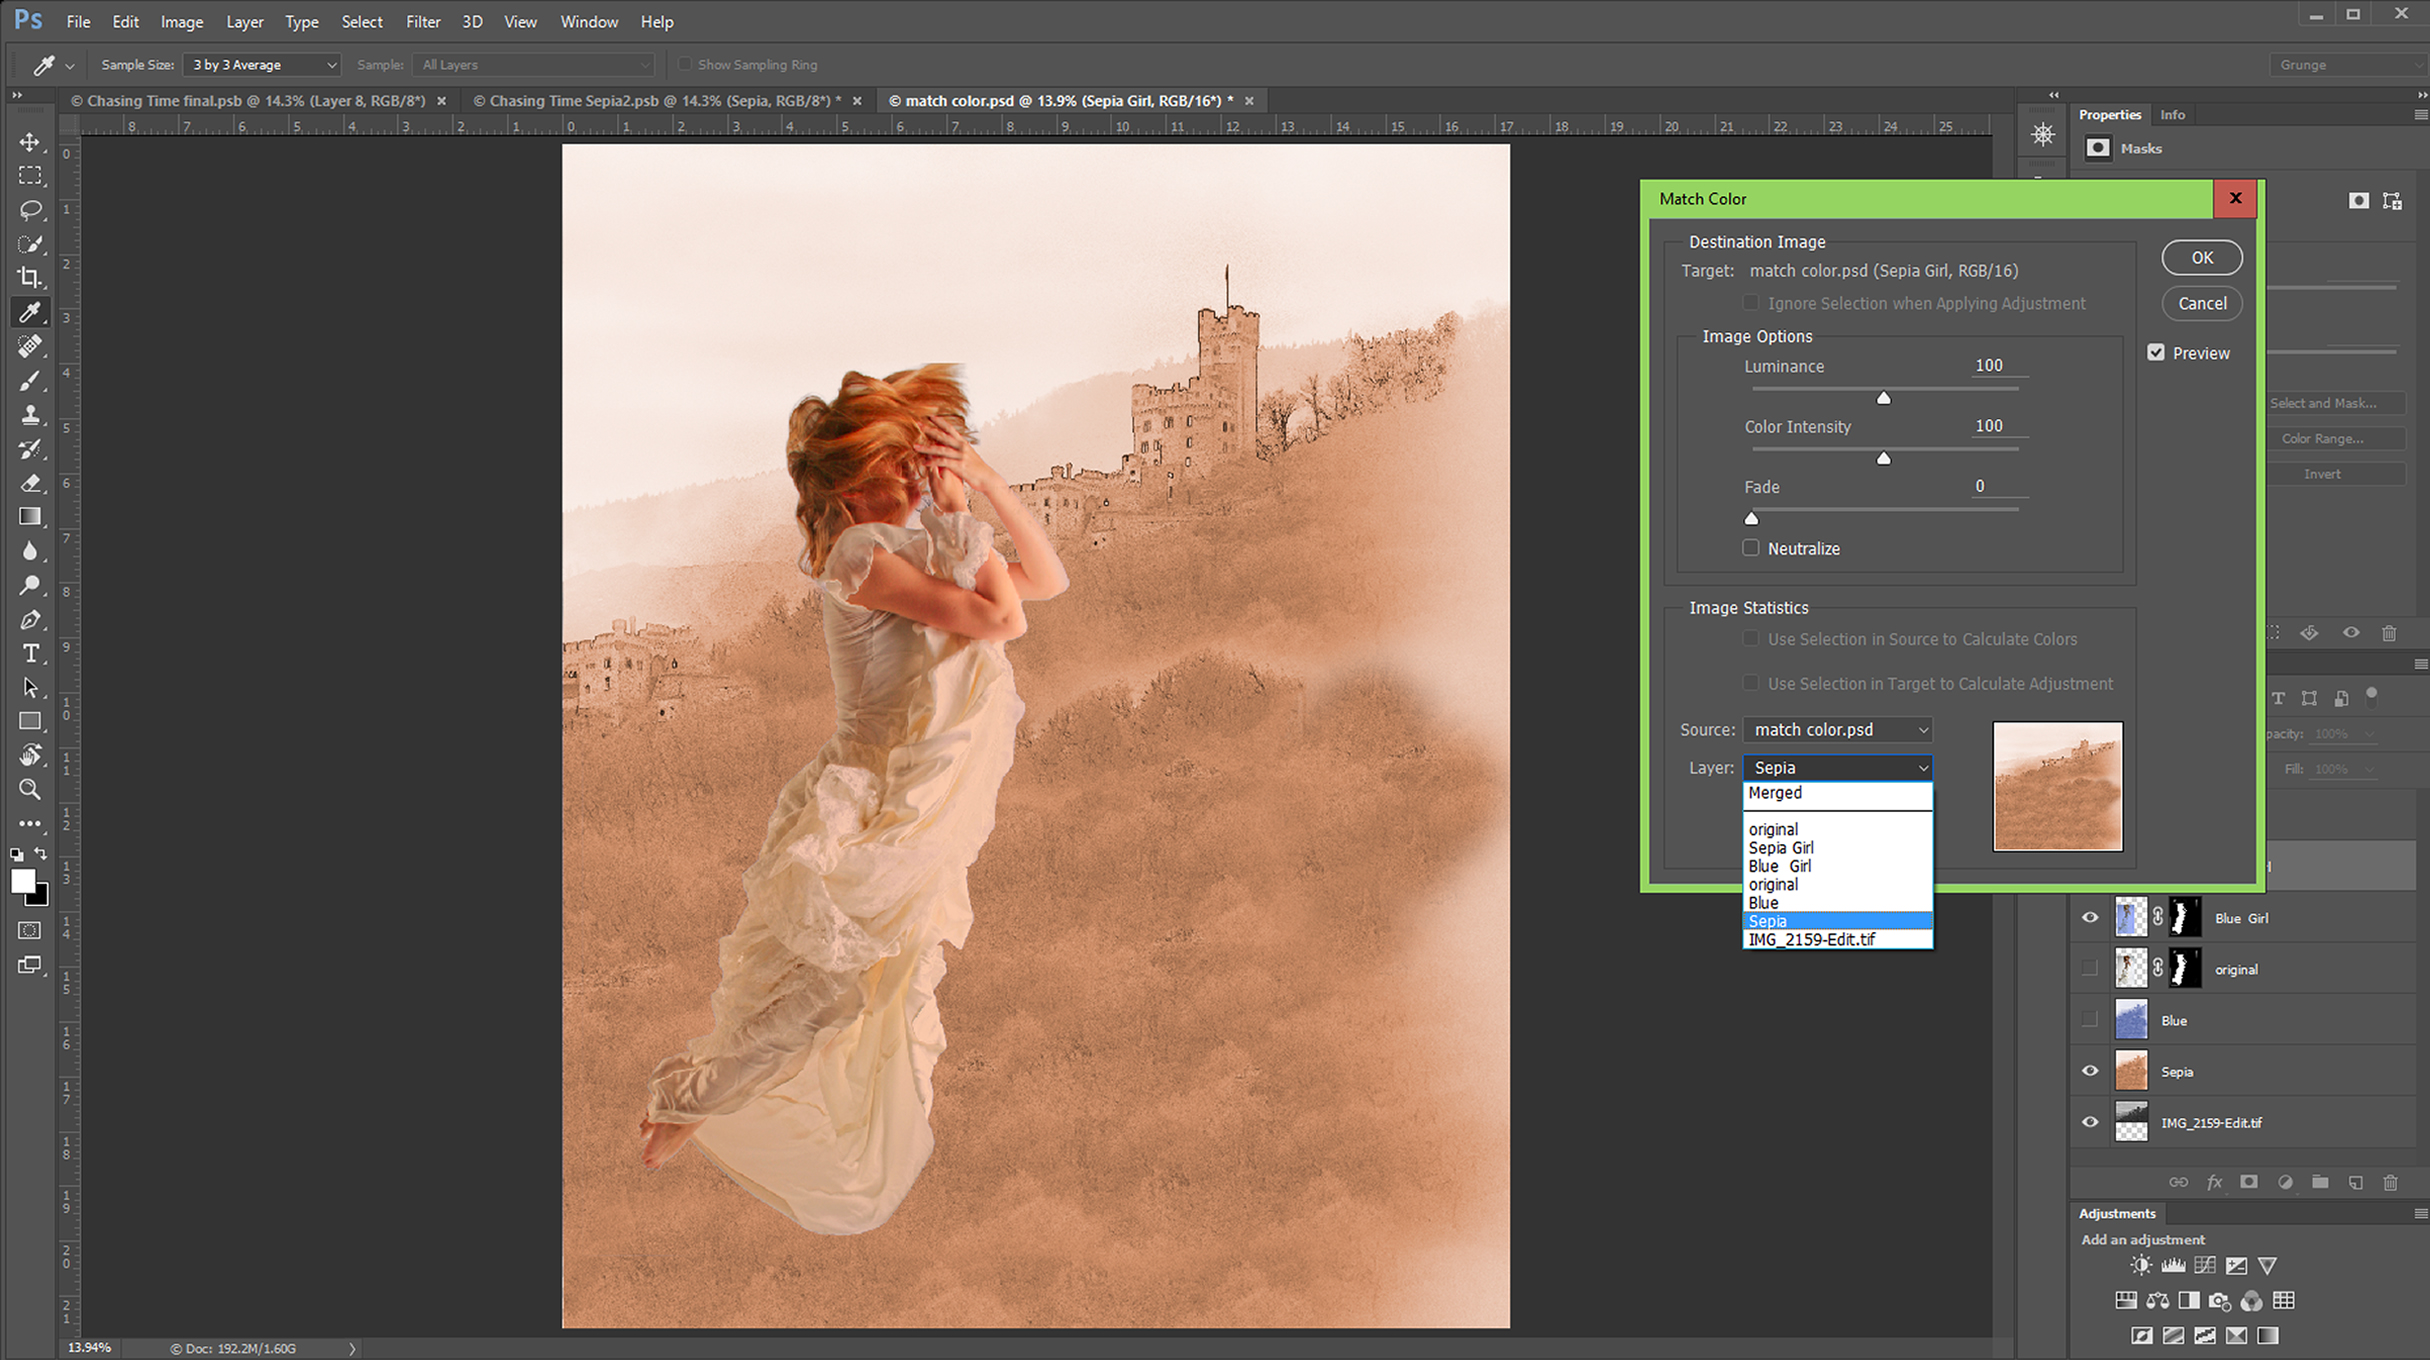The image size is (2430, 1360).
Task: Pick the Clone Stamp tool
Action: point(30,414)
